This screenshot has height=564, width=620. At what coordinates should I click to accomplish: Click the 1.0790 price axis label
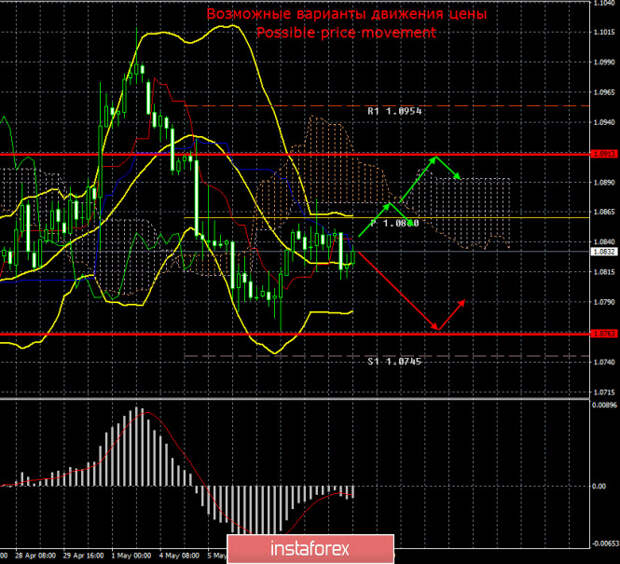tap(604, 302)
